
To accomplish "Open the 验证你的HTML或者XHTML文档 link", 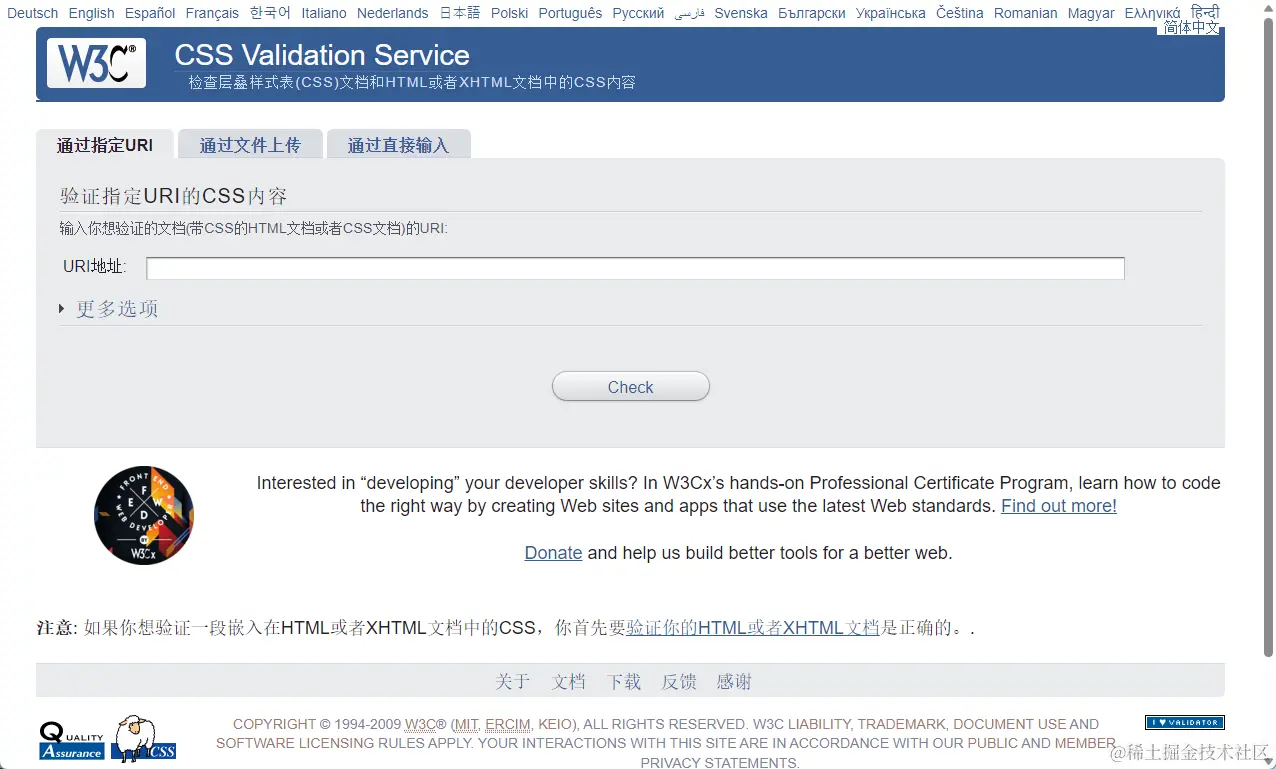I will (753, 628).
